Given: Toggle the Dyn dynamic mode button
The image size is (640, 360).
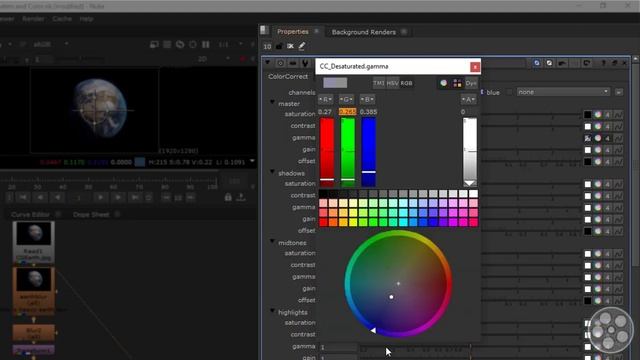Looking at the screenshot, I should pos(471,83).
